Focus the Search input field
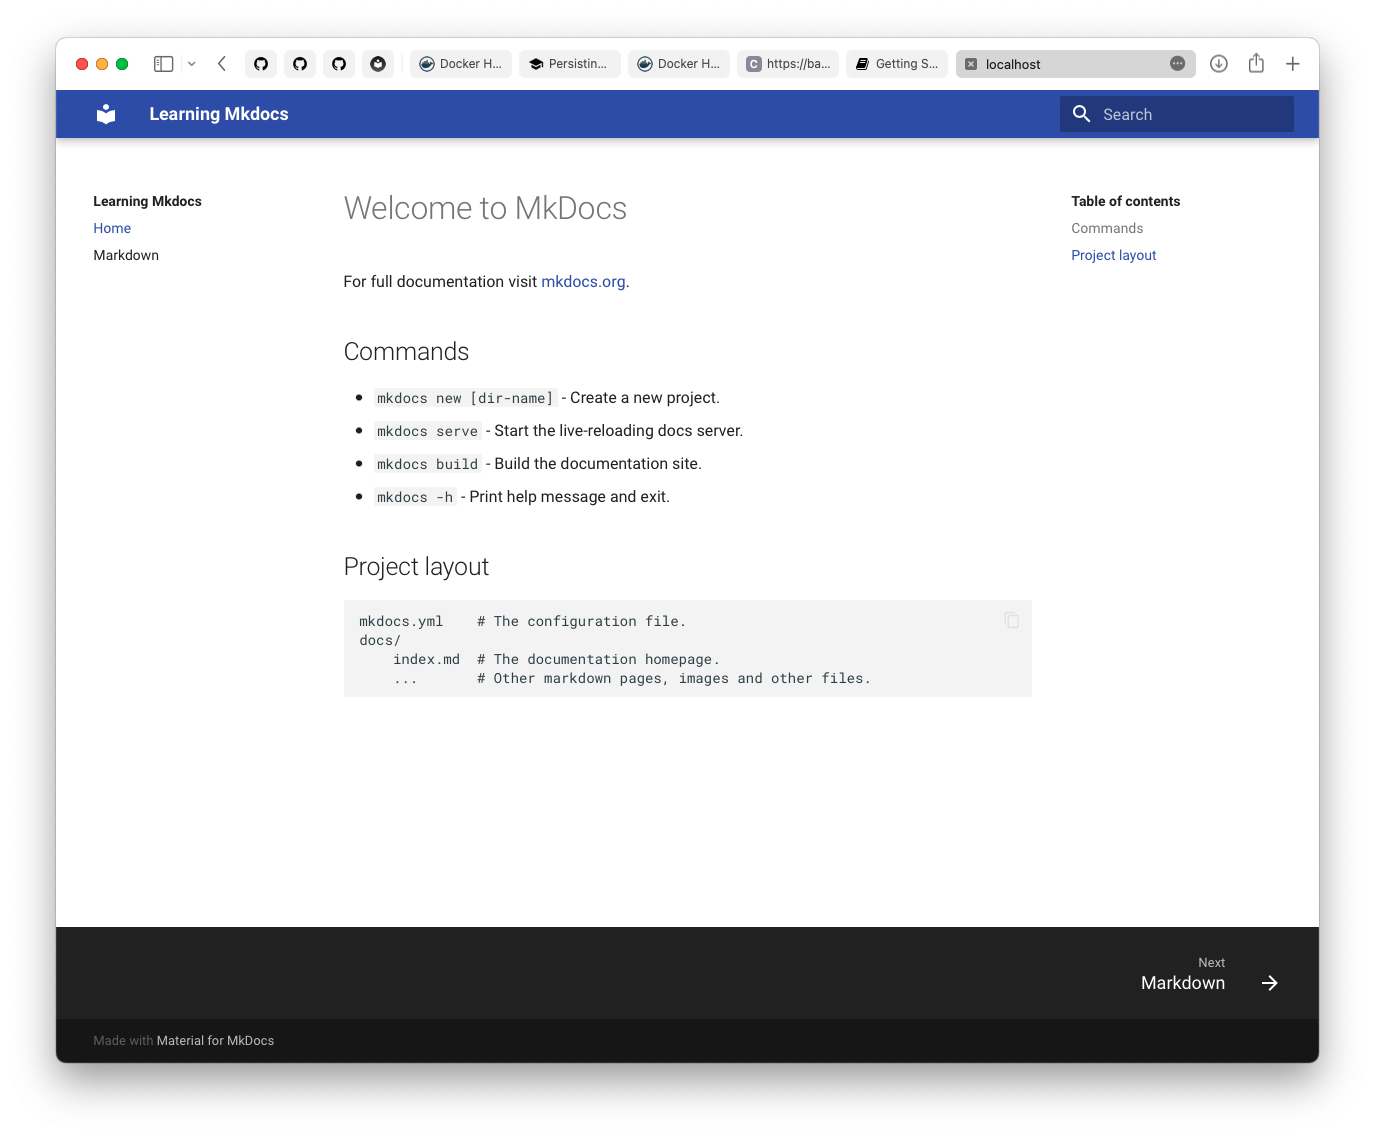This screenshot has height=1137, width=1375. click(1177, 114)
